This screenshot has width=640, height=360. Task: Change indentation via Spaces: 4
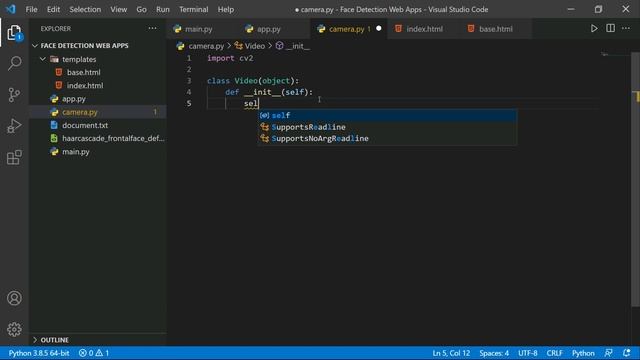[x=494, y=353]
